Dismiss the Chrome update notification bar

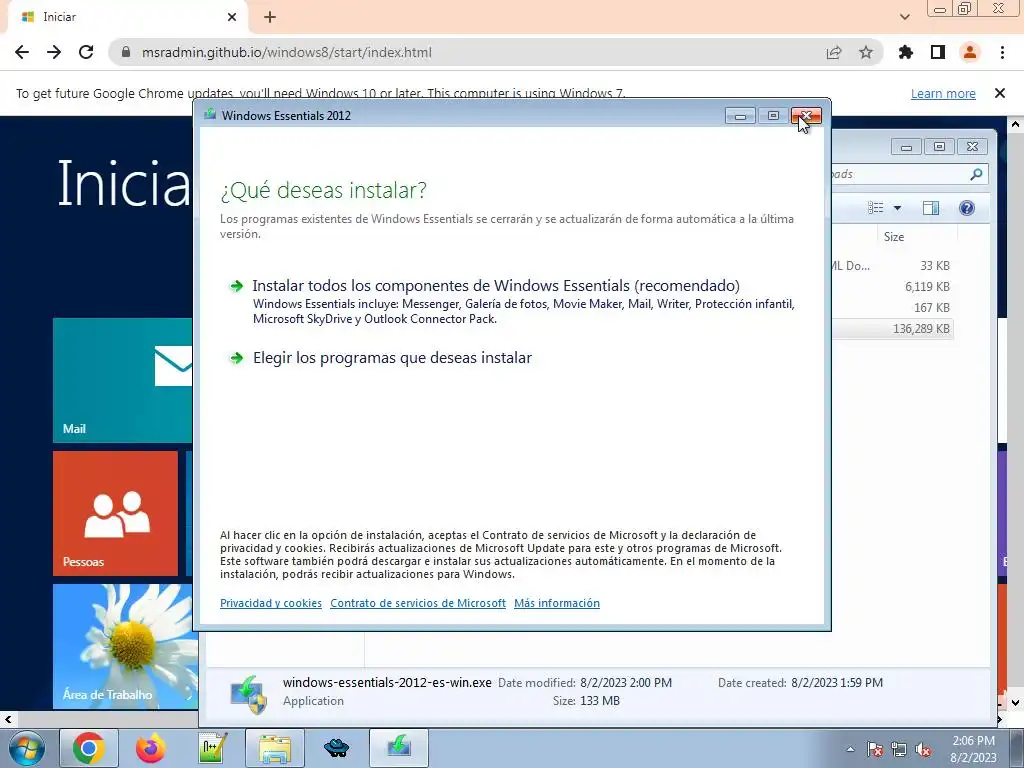coord(1000,93)
